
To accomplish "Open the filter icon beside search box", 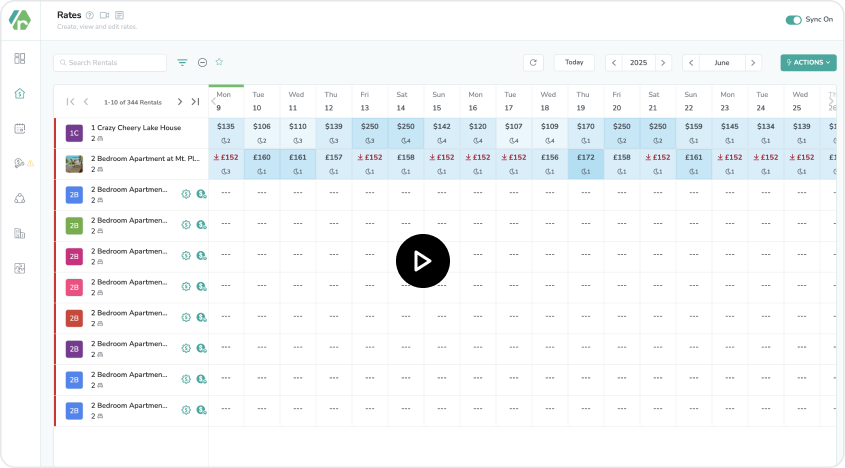I will coord(182,62).
